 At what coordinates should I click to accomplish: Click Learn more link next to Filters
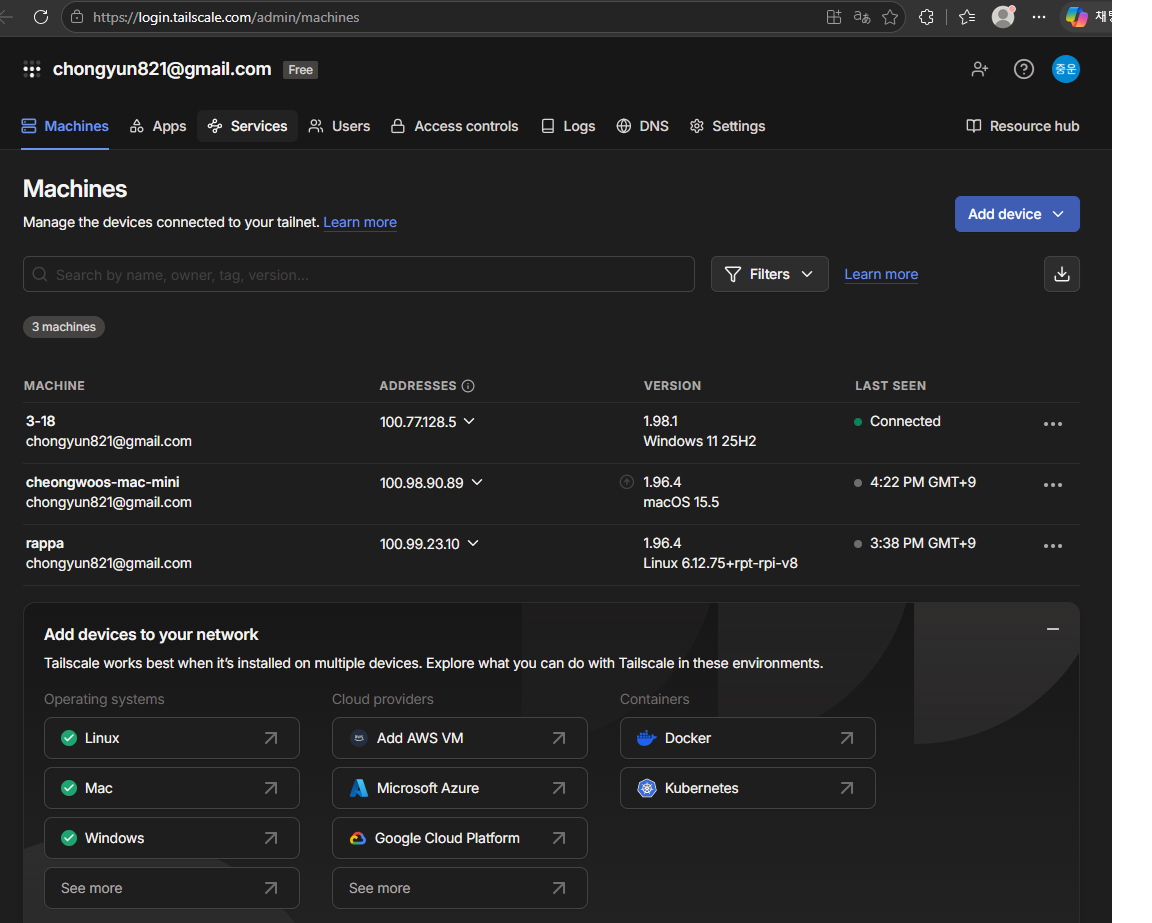click(881, 274)
